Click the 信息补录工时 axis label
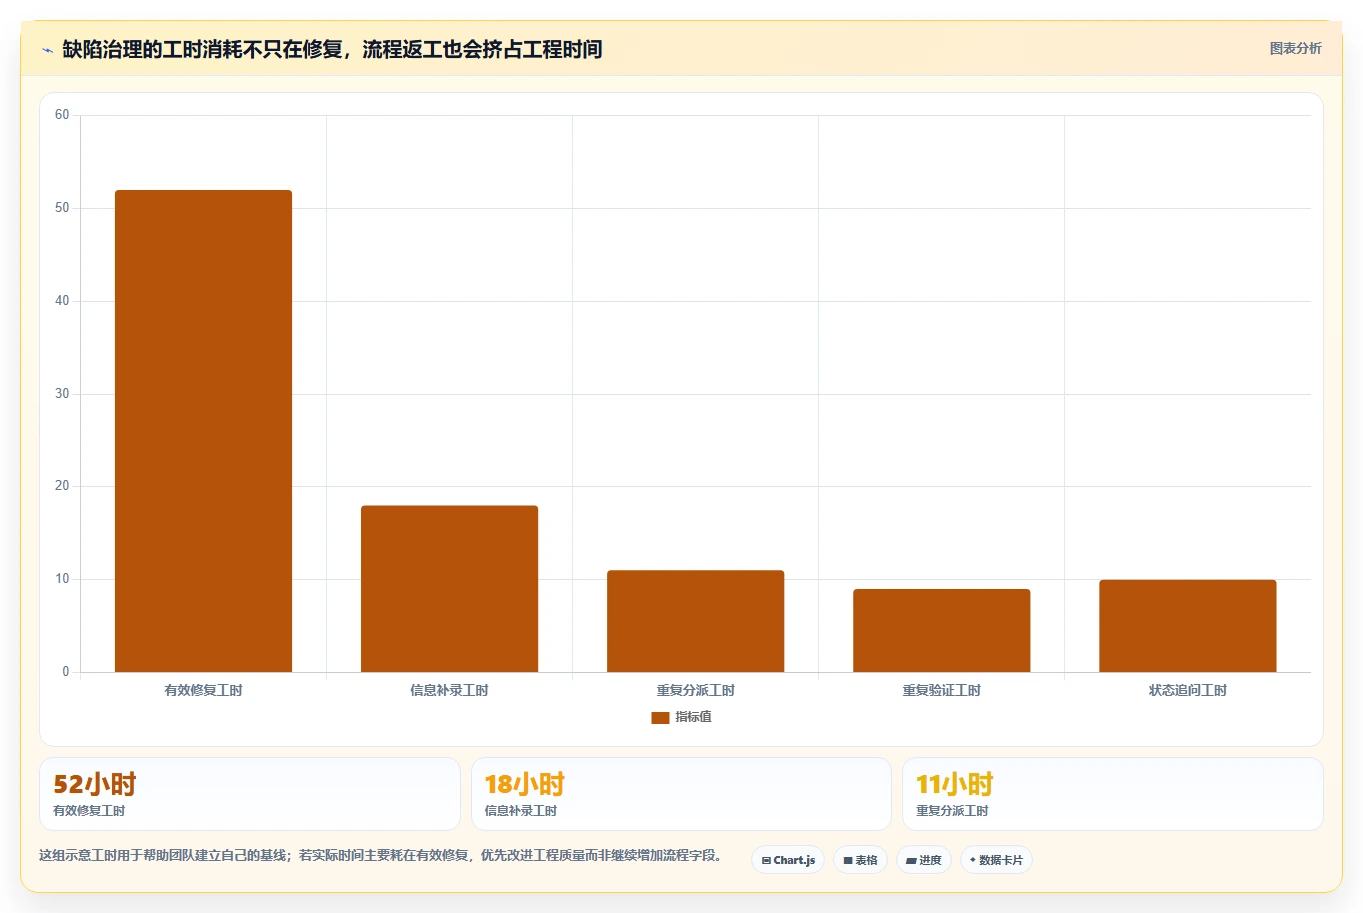 pos(449,690)
